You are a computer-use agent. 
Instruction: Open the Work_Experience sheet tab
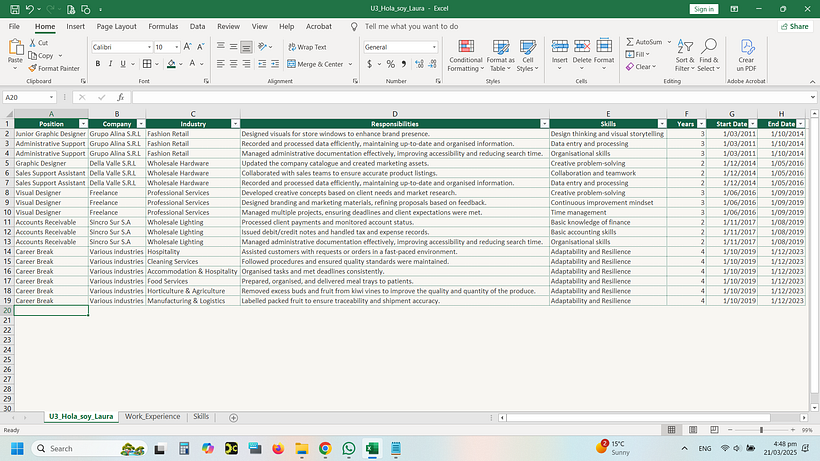click(152, 416)
